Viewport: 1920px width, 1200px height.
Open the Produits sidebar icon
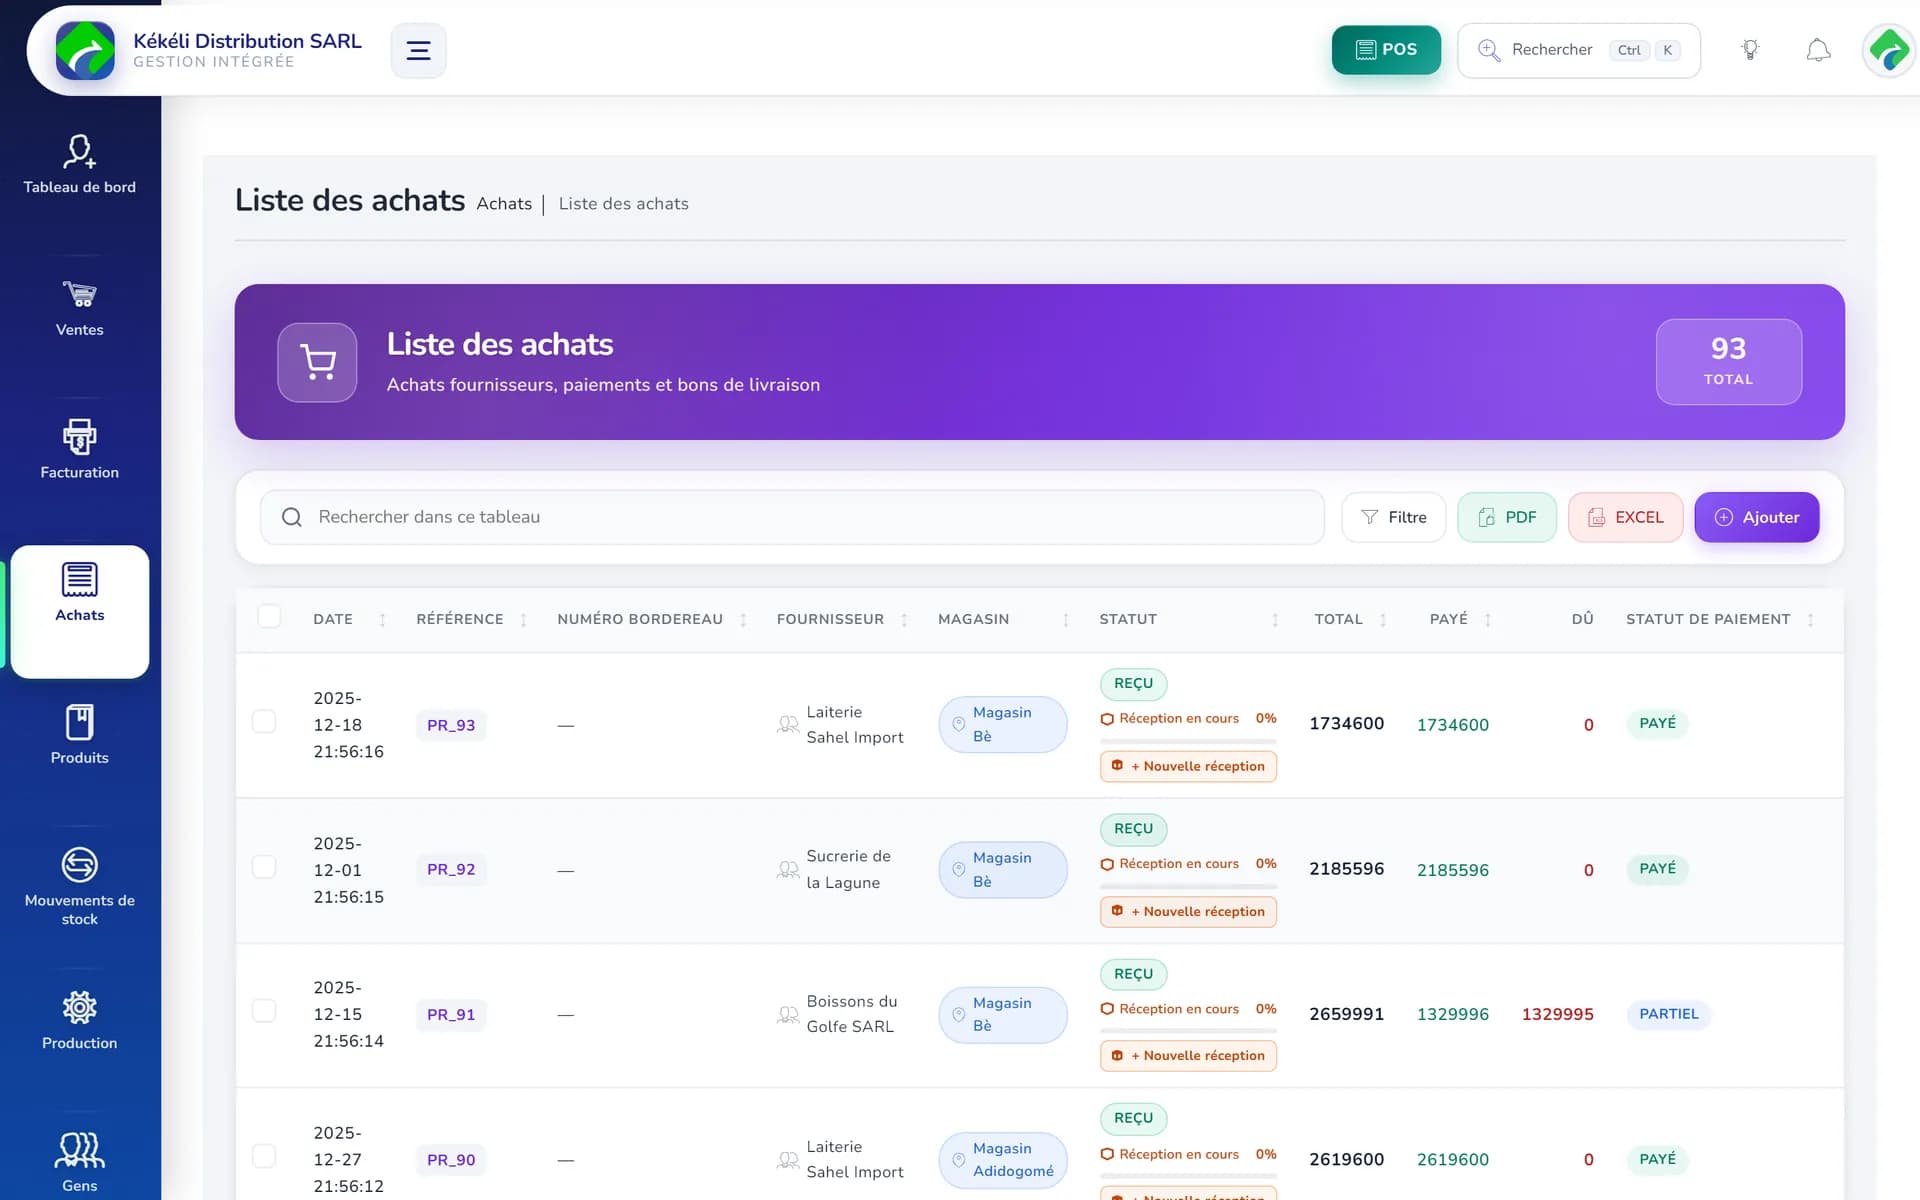[x=79, y=722]
